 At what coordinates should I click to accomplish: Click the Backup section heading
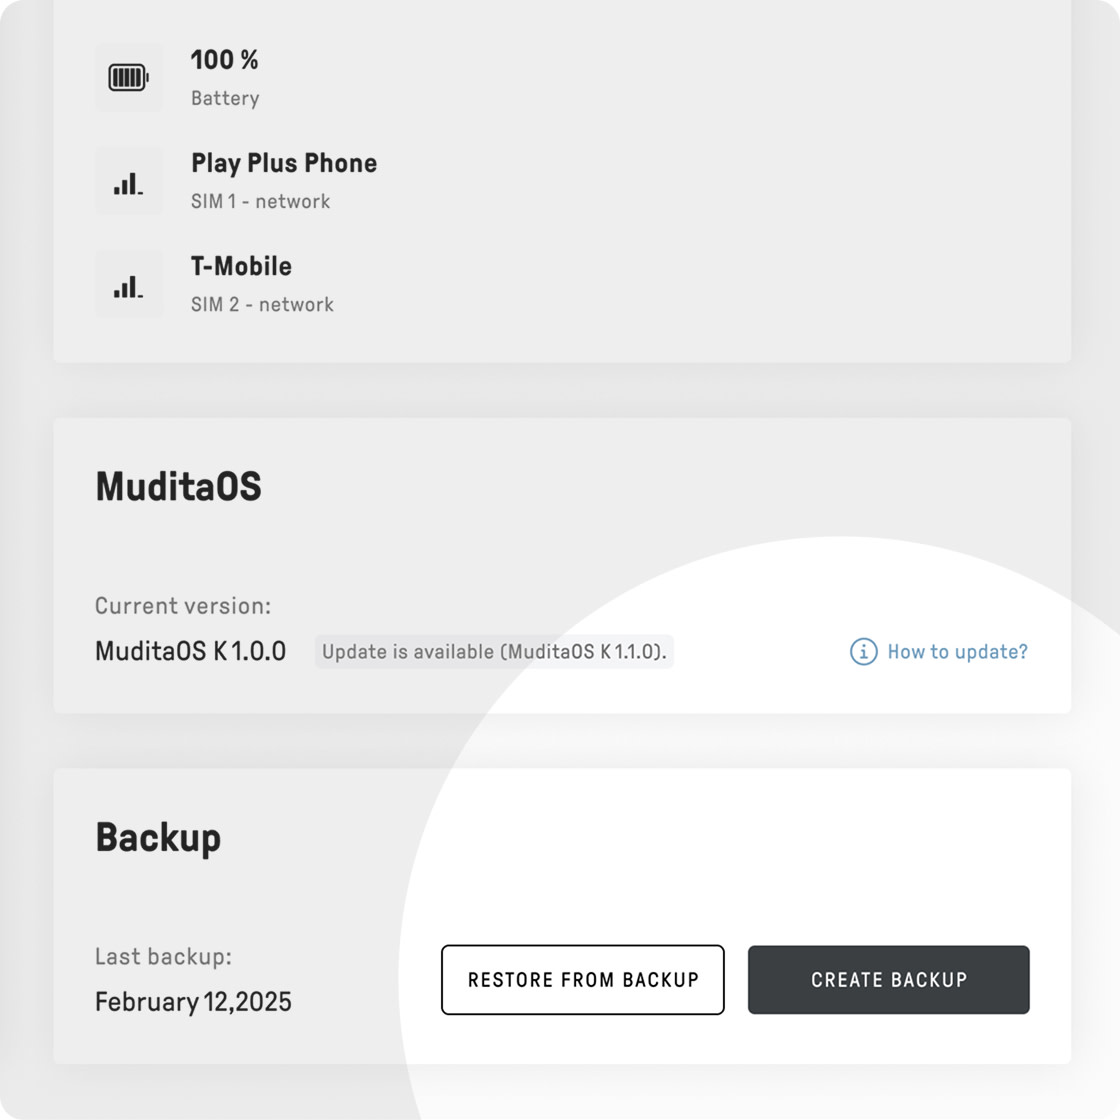pyautogui.click(x=159, y=838)
